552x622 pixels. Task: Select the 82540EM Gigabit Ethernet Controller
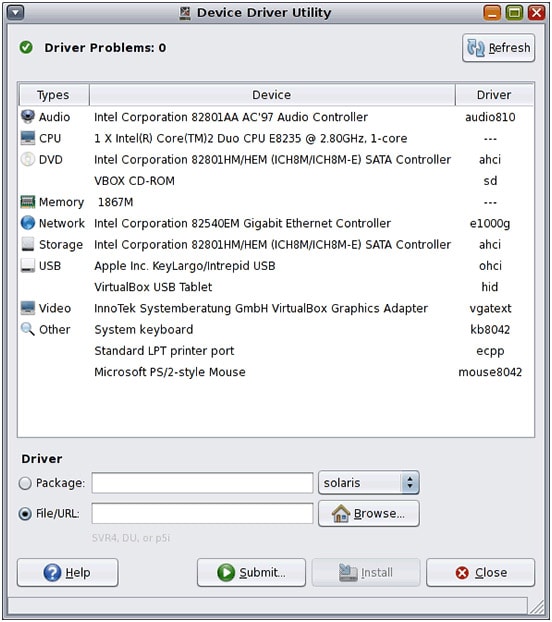tap(242, 223)
